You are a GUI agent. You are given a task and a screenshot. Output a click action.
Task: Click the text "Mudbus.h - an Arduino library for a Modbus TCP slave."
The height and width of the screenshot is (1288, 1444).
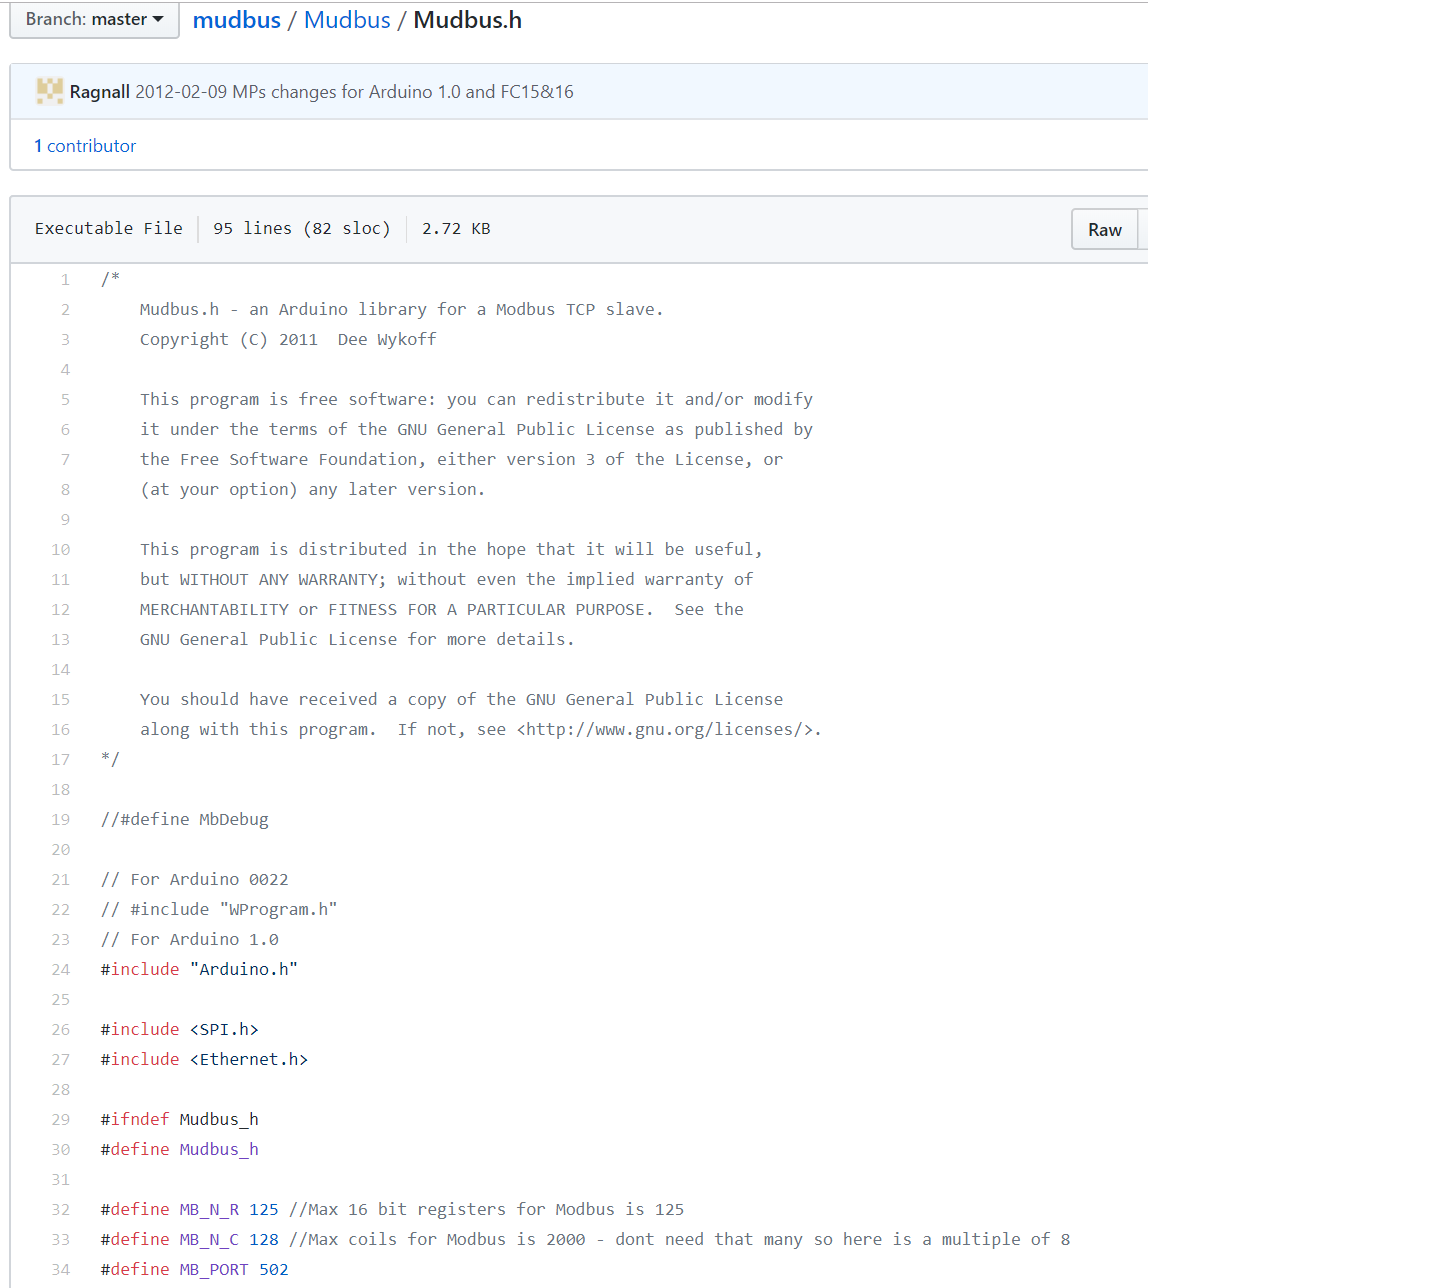tap(401, 310)
